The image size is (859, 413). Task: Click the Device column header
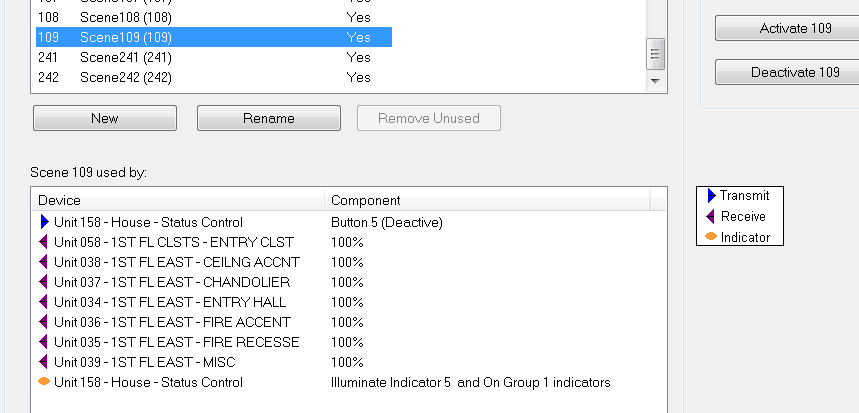tap(177, 200)
